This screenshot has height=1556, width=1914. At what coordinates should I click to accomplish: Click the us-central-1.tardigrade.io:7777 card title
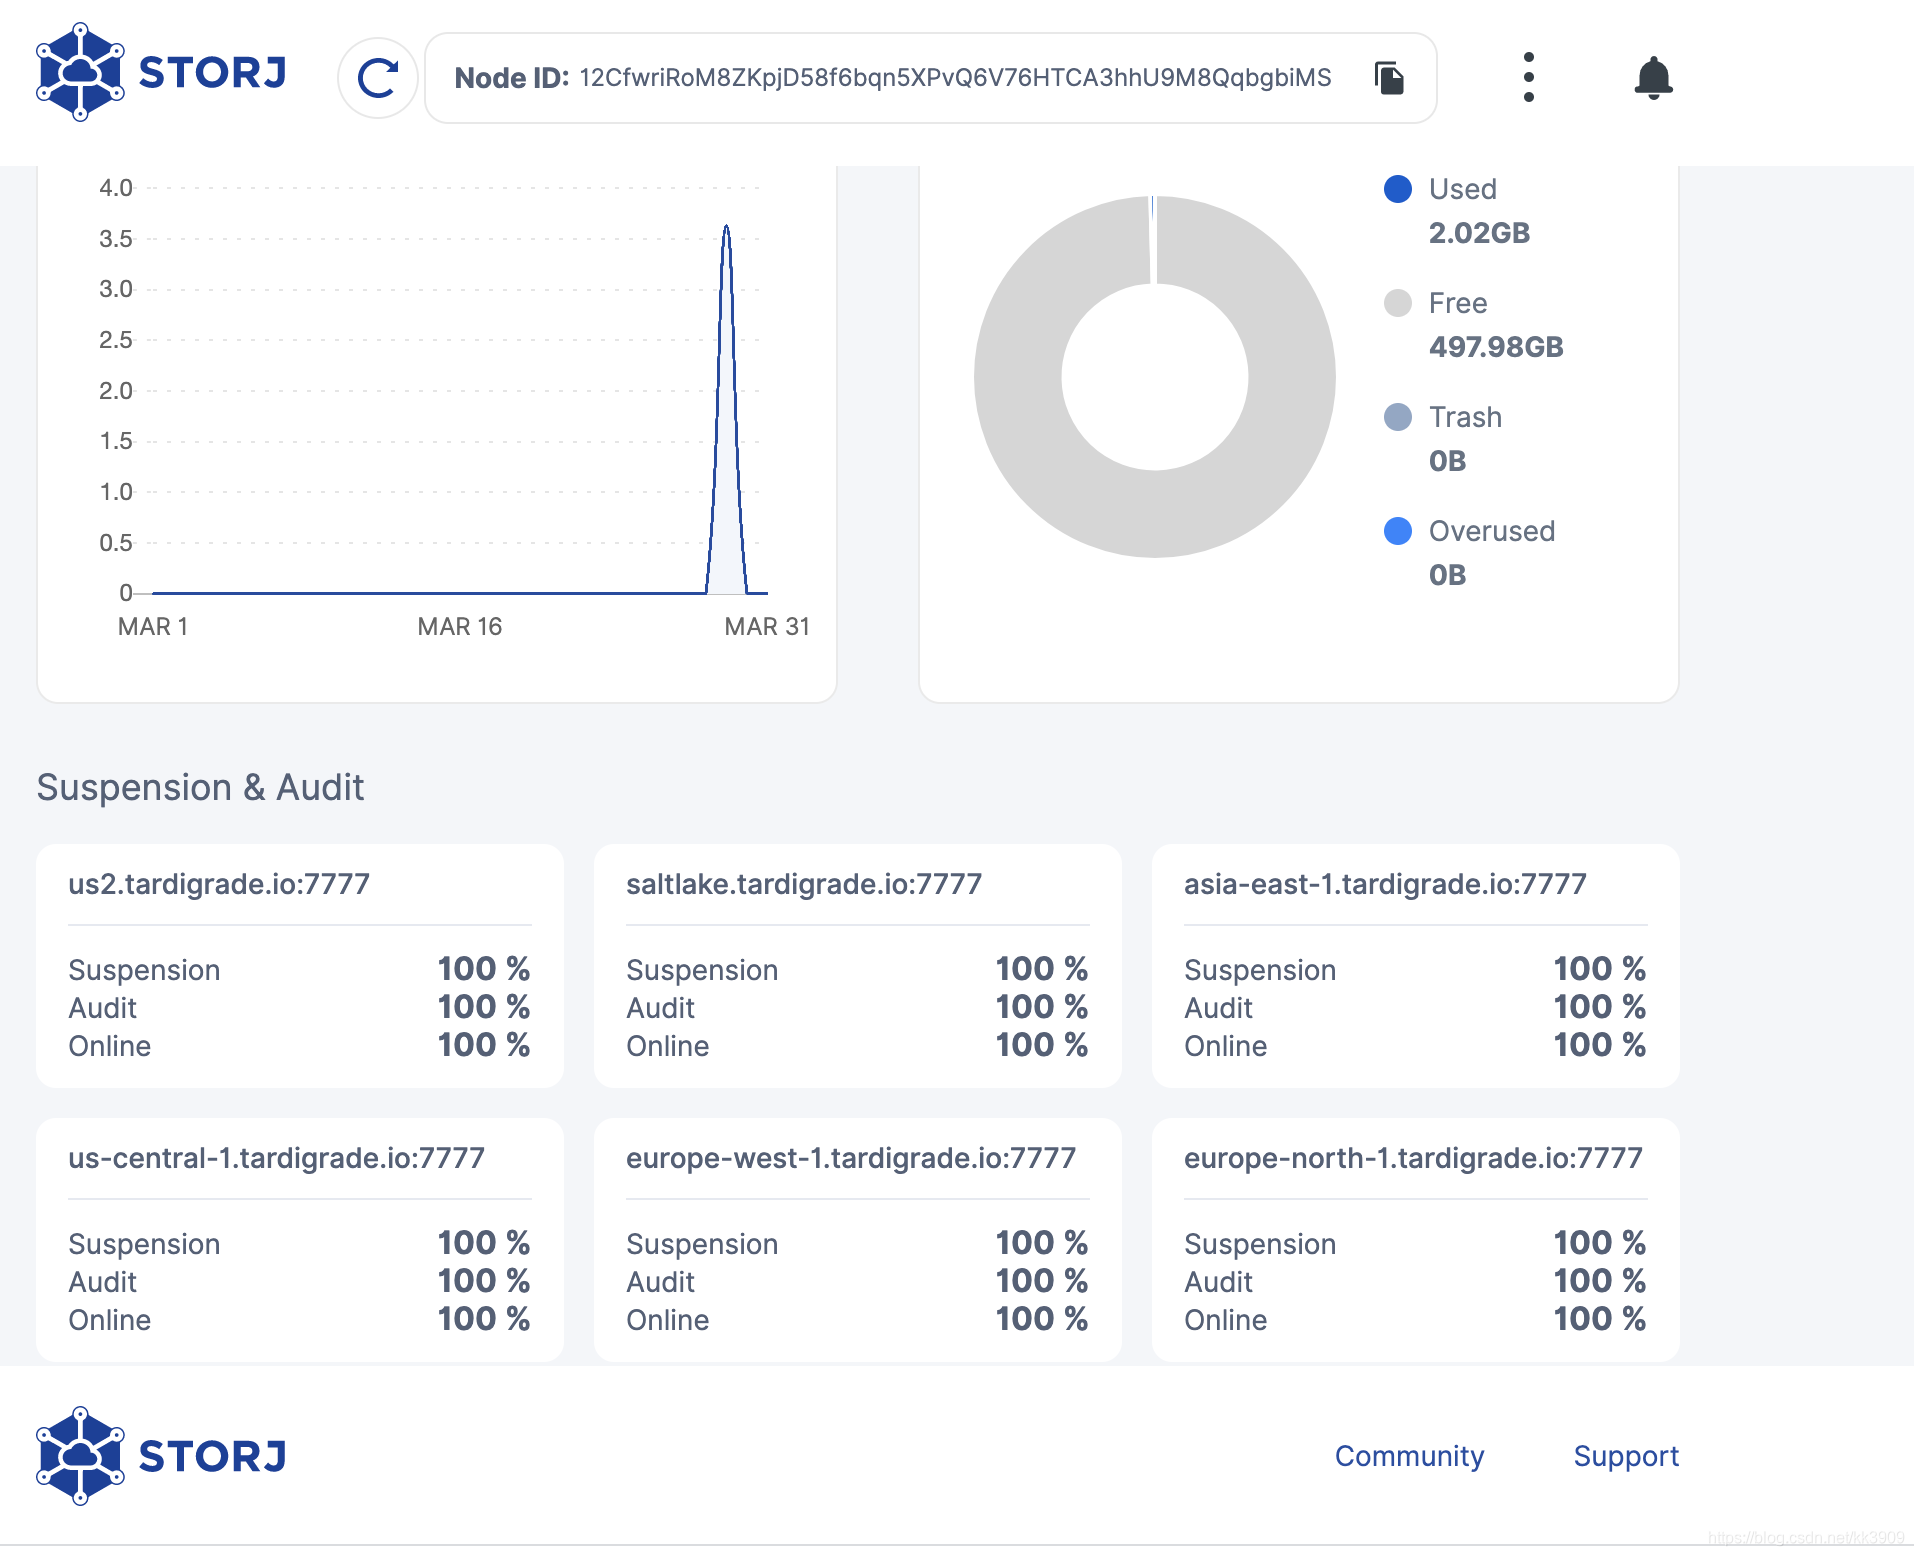(x=276, y=1158)
